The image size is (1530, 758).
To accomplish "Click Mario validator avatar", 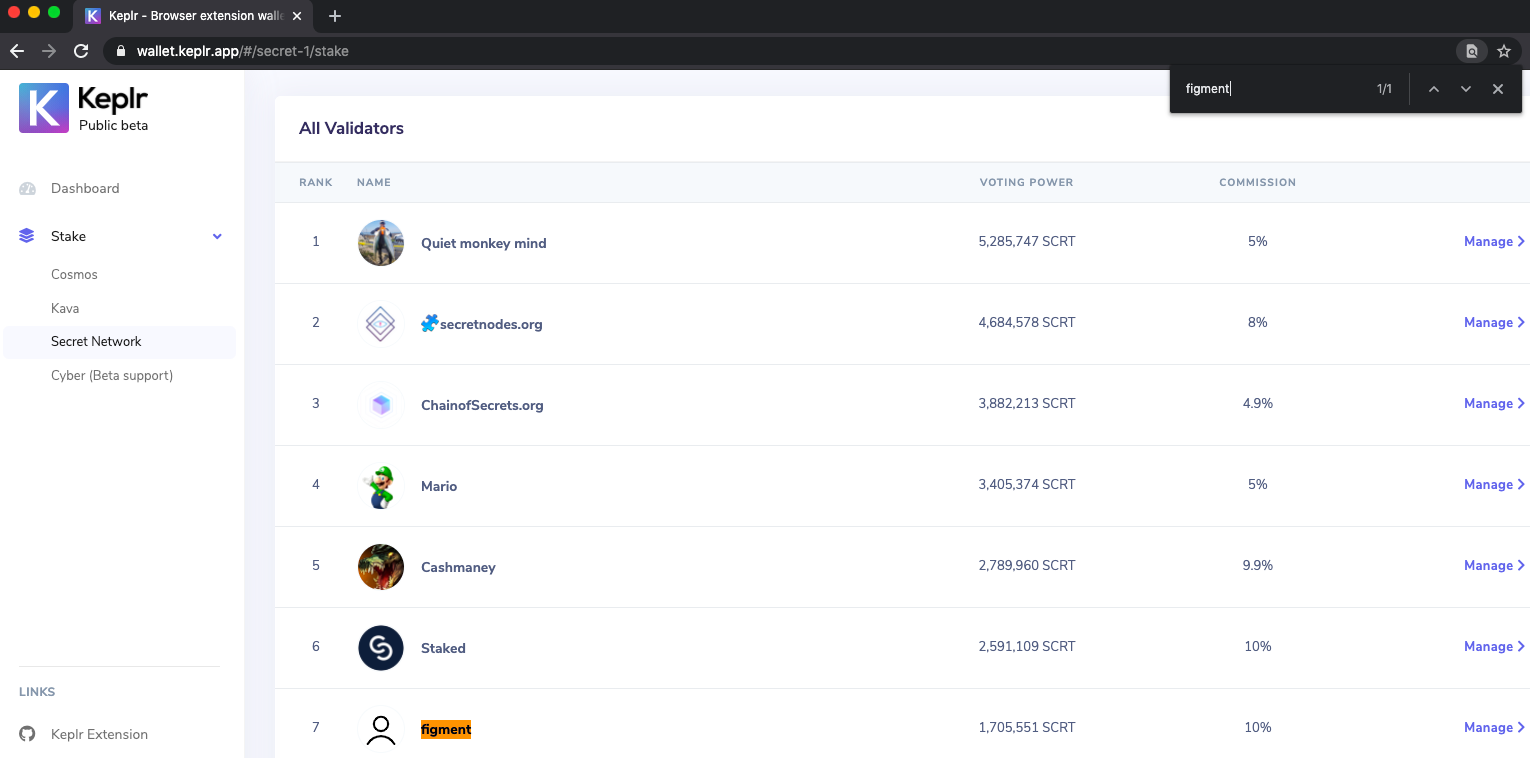I will point(381,486).
